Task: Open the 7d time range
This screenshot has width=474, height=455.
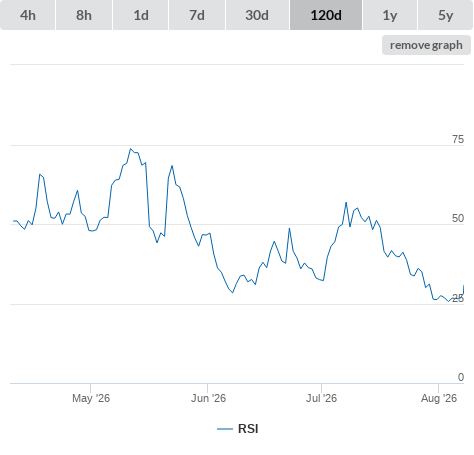Action: tap(197, 15)
